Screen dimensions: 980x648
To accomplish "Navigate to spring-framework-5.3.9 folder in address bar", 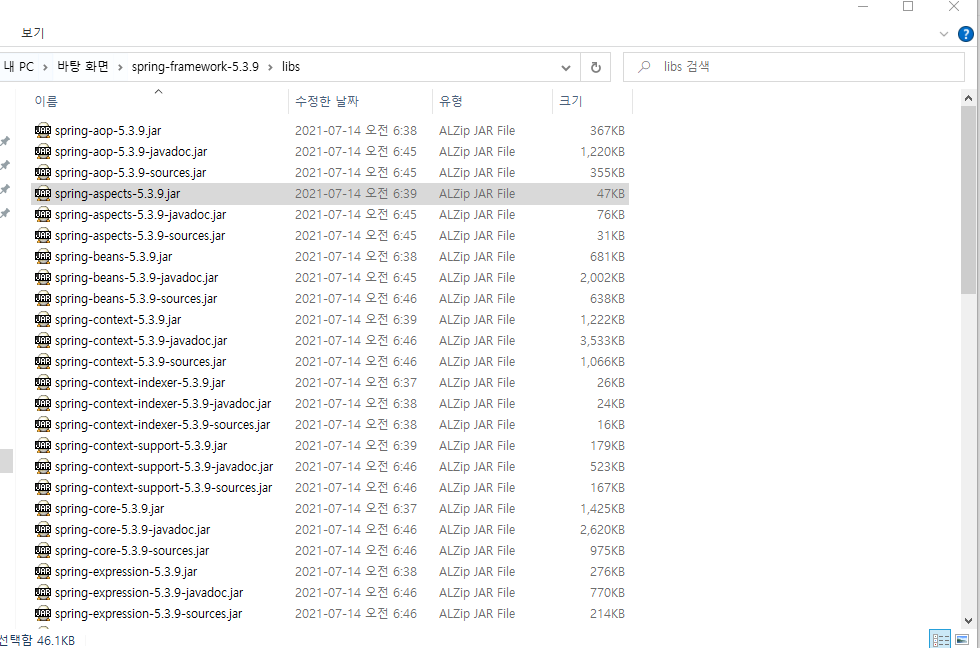I will (195, 67).
